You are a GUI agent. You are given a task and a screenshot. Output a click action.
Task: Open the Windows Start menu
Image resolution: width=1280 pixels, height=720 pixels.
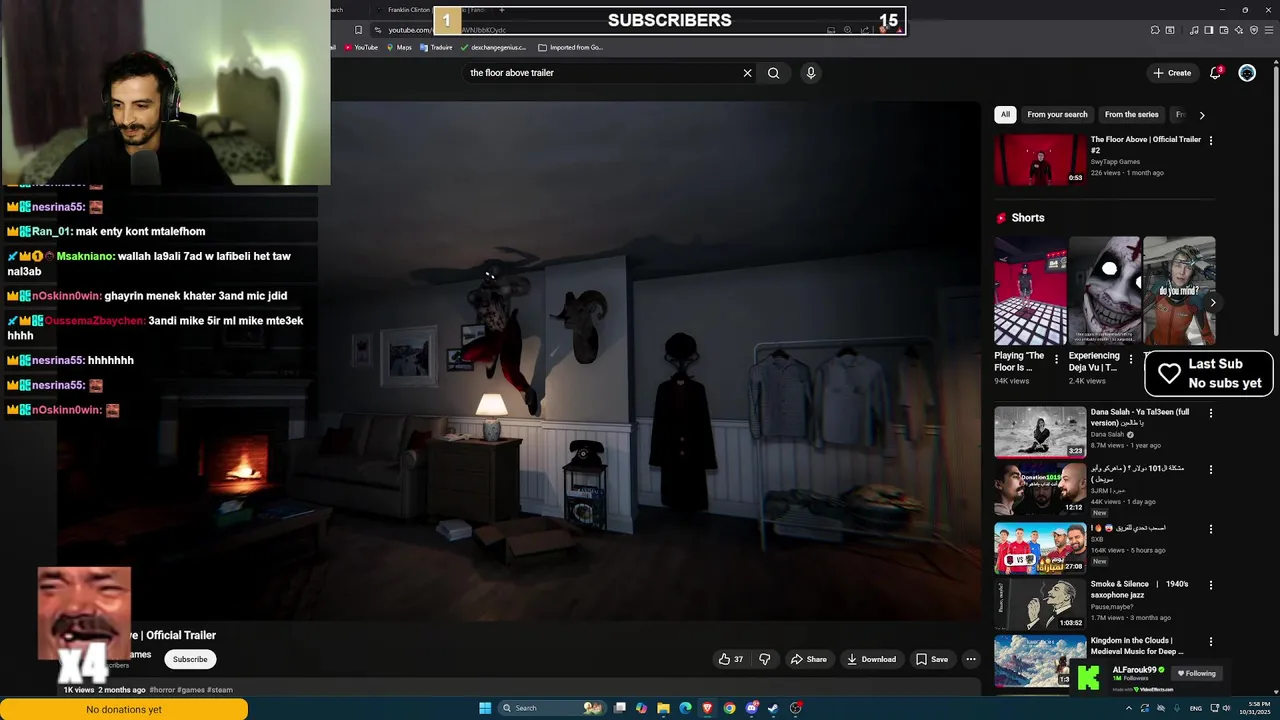tap(485, 708)
